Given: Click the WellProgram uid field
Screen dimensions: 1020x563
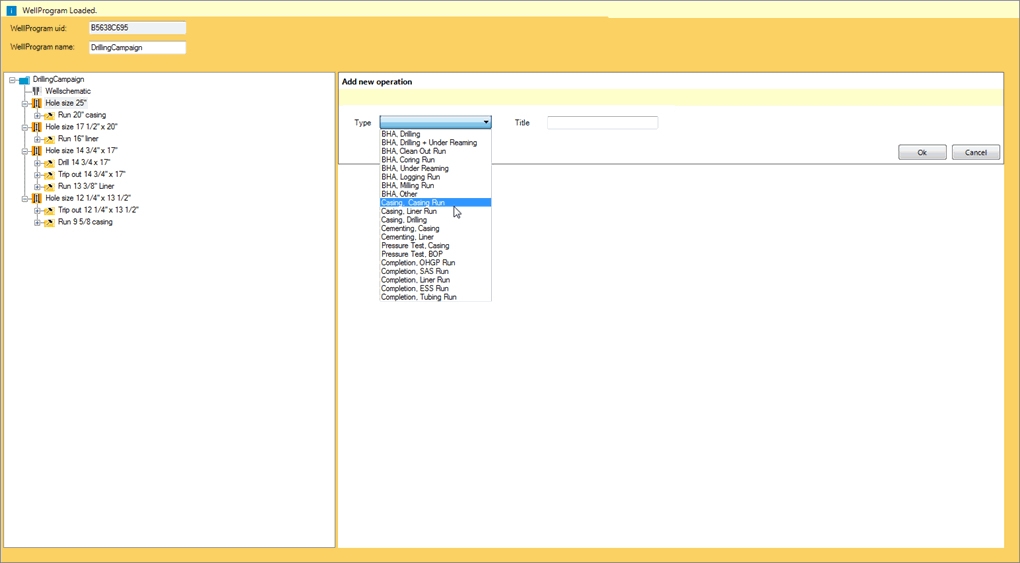Looking at the screenshot, I should (137, 28).
